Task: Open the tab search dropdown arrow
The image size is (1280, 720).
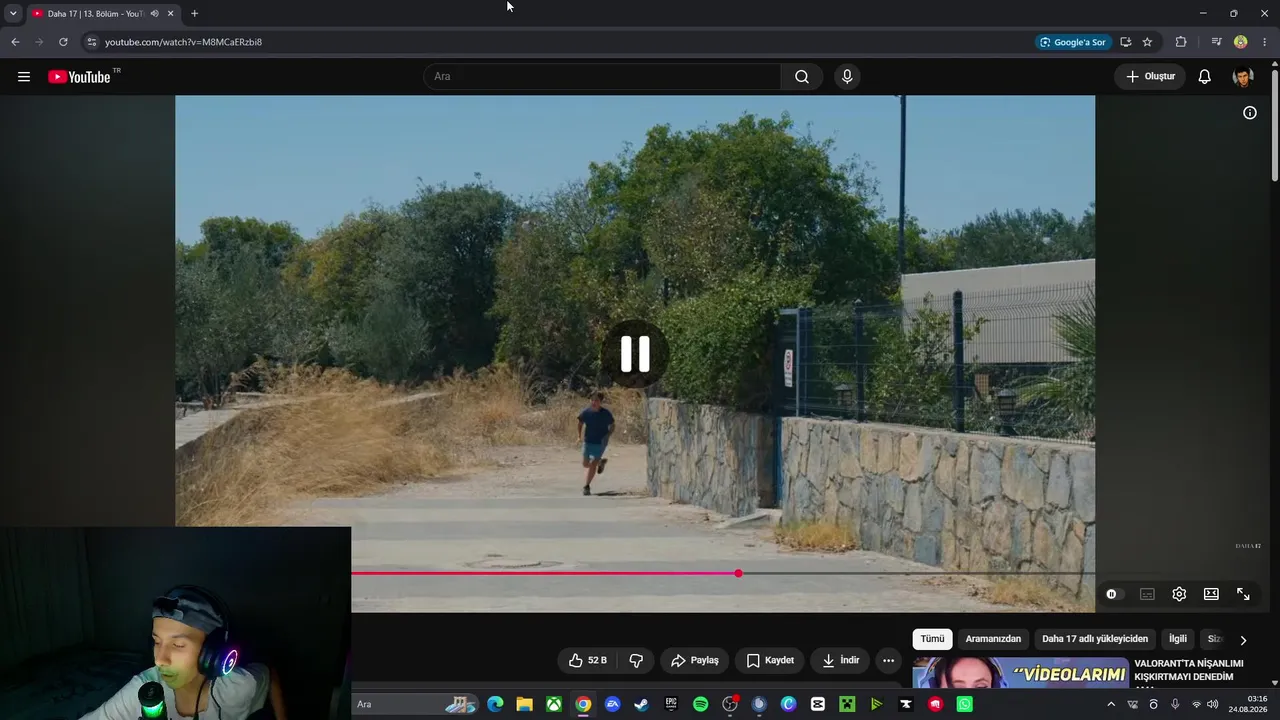Action: coord(13,14)
